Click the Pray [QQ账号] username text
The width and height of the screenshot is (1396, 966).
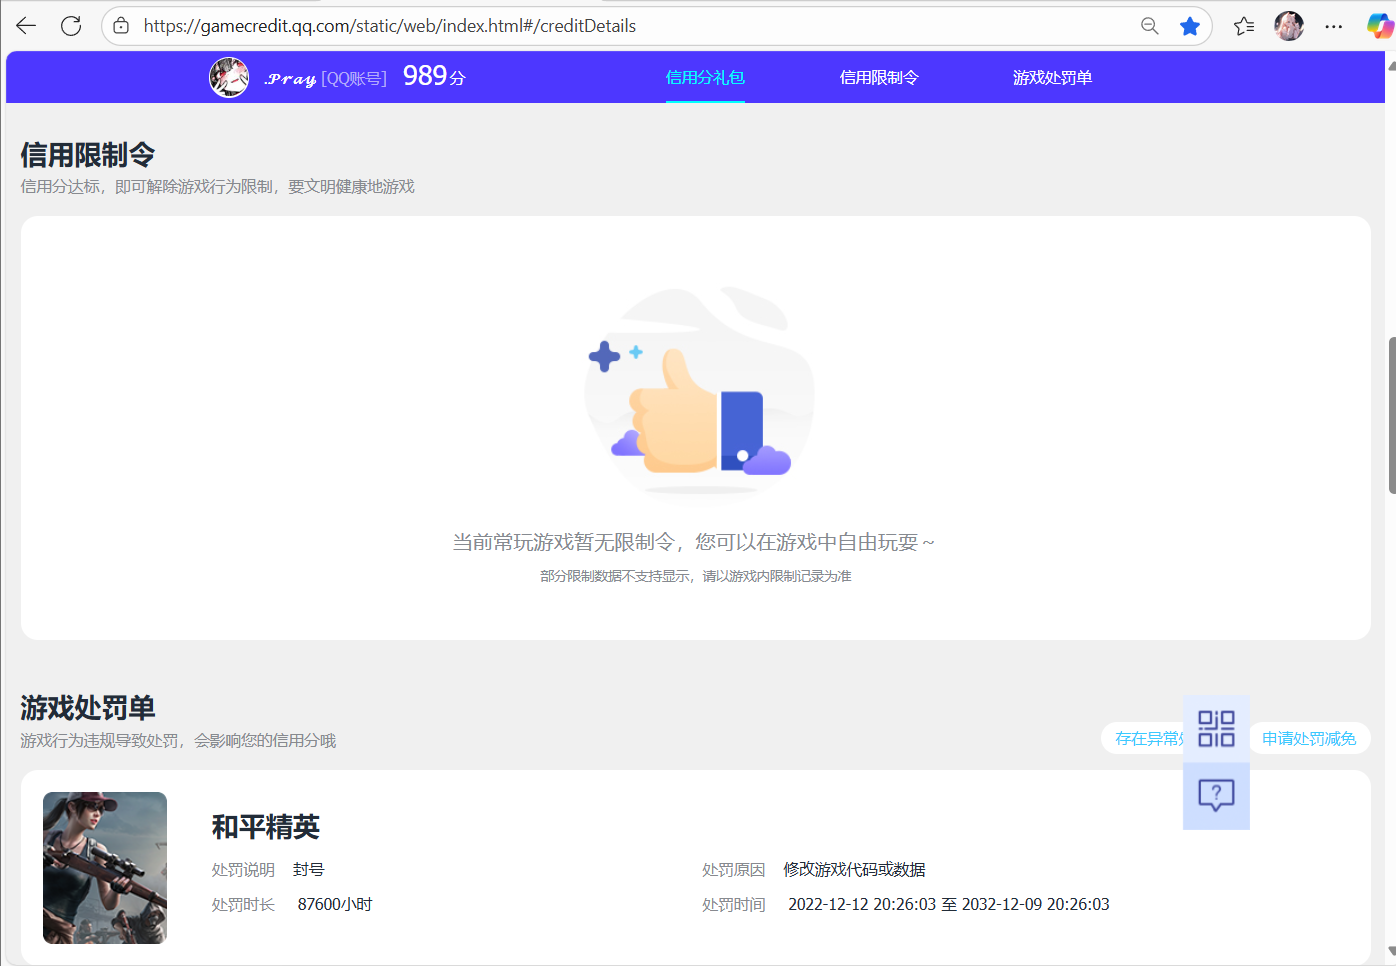pyautogui.click(x=326, y=78)
